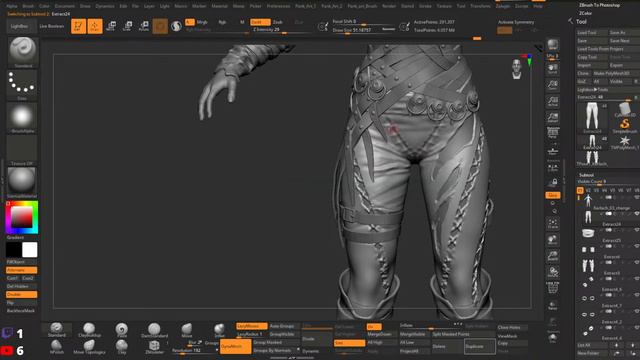Image resolution: width=640 pixels, height=360 pixels.
Task: Toggle Live Boolean
Action: (52, 26)
